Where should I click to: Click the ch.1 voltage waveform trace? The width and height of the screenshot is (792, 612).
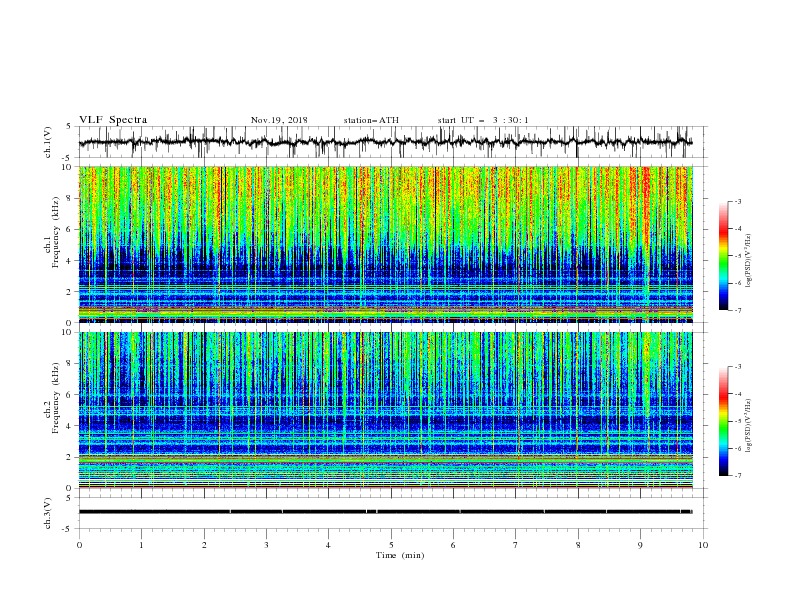tap(386, 142)
